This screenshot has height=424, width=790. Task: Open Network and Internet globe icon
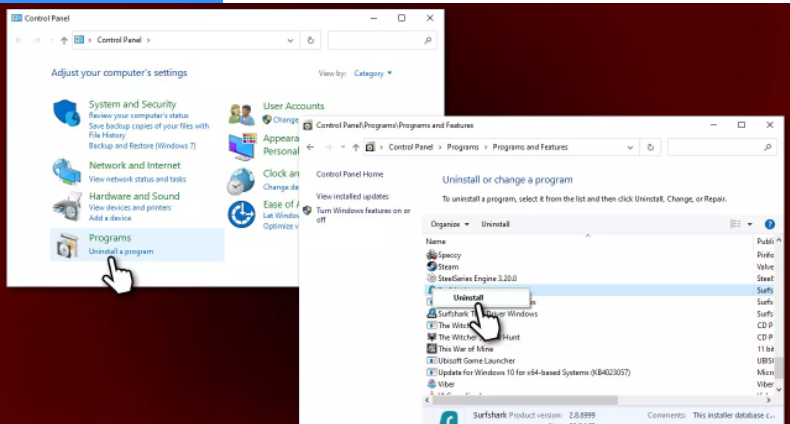[67, 172]
